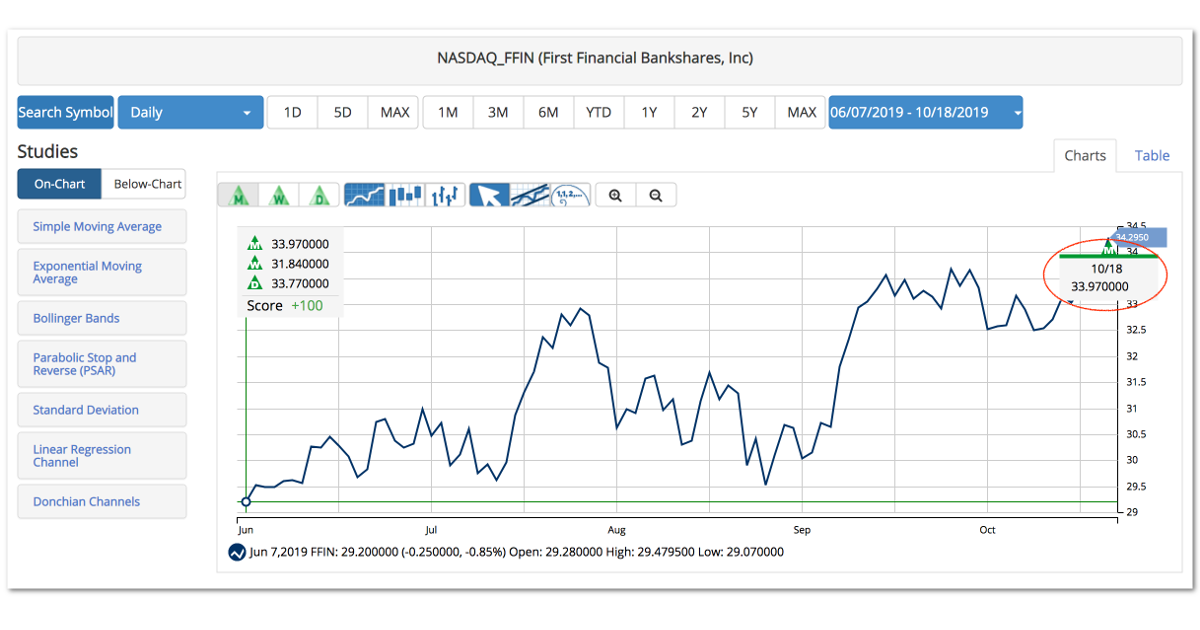This screenshot has height=630, width=1200.
Task: Switch to candlestick chart type
Action: [x=406, y=195]
